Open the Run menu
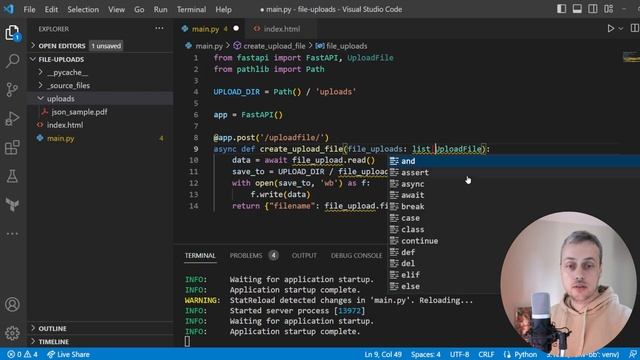 coord(160,9)
